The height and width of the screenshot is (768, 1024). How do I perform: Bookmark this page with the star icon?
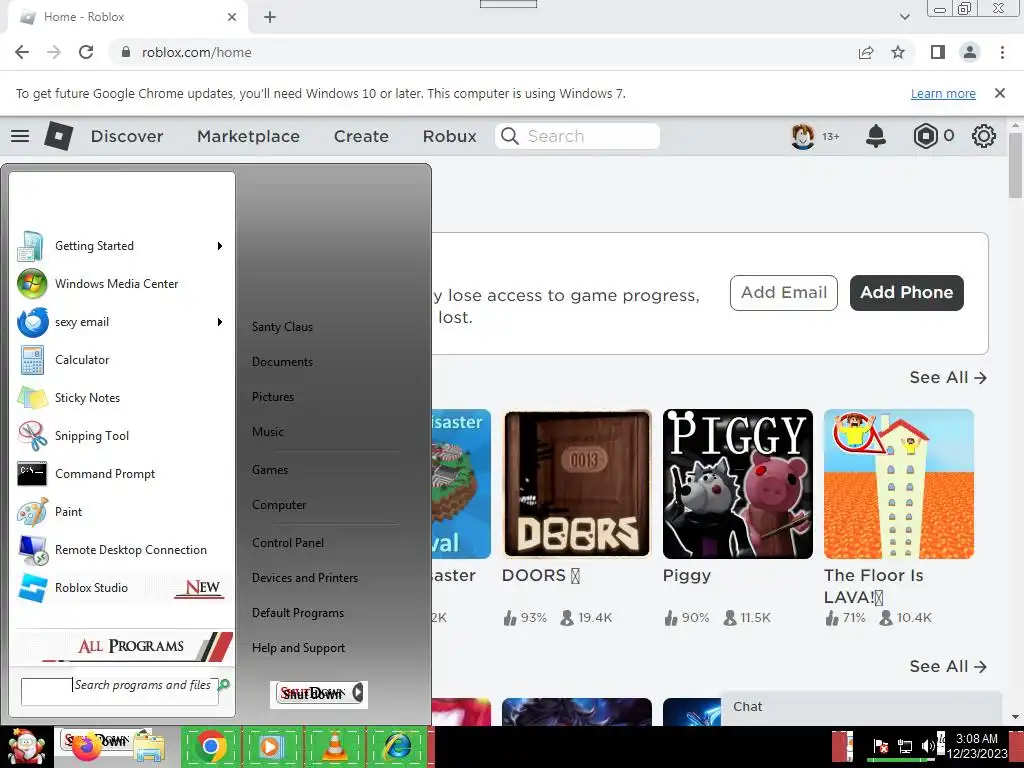point(898,52)
